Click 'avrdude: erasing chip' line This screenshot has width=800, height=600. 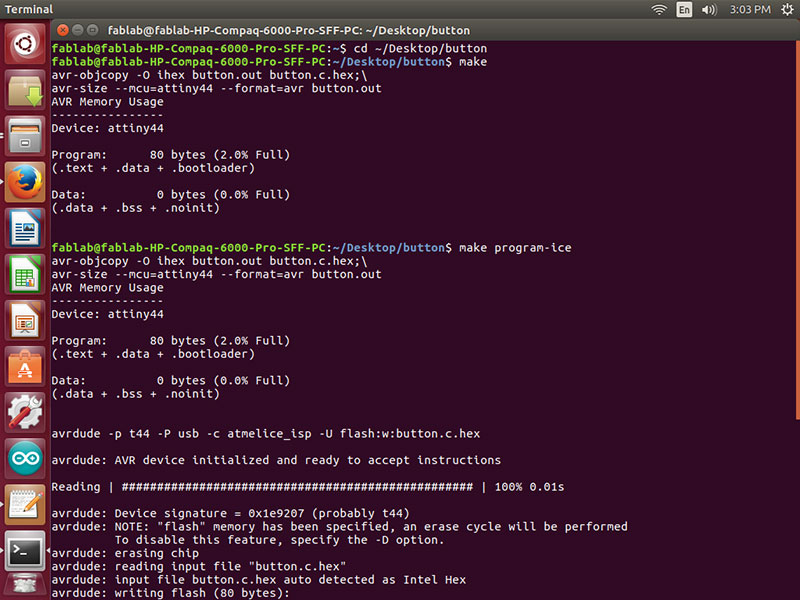pyautogui.click(x=125, y=553)
